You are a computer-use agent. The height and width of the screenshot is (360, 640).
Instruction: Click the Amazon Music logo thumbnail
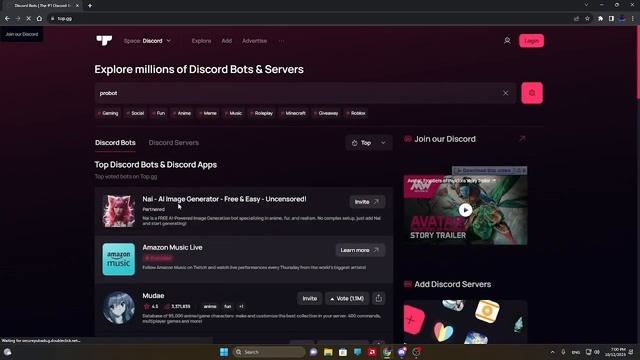[x=118, y=259]
